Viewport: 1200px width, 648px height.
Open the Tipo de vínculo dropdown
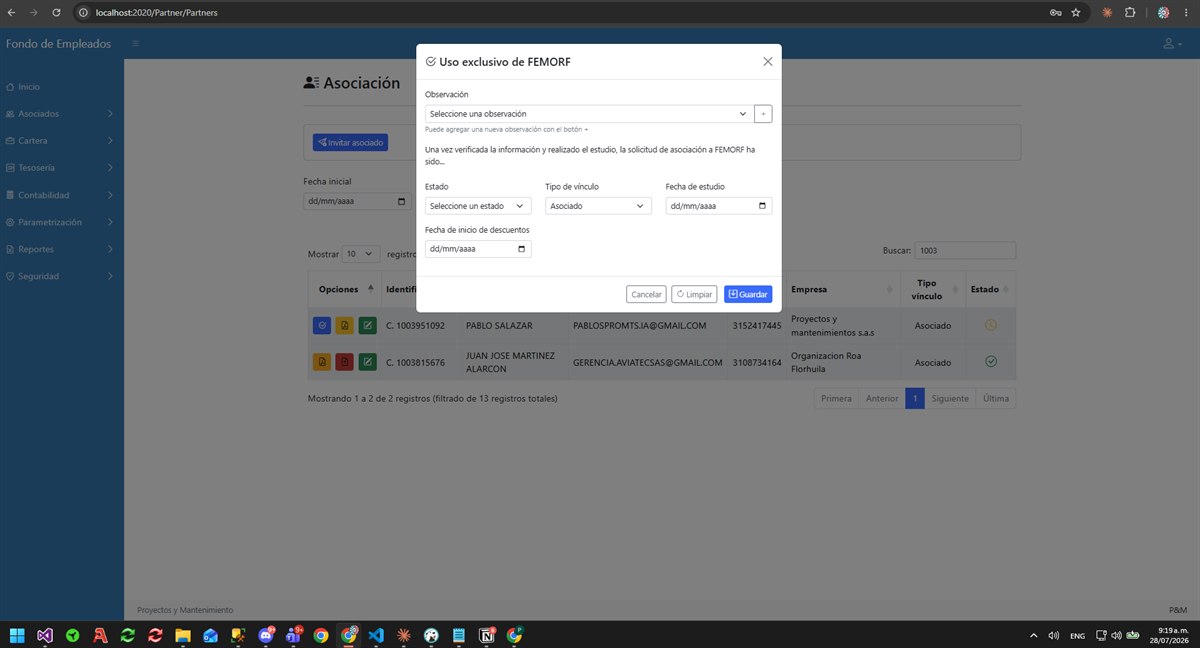point(598,206)
